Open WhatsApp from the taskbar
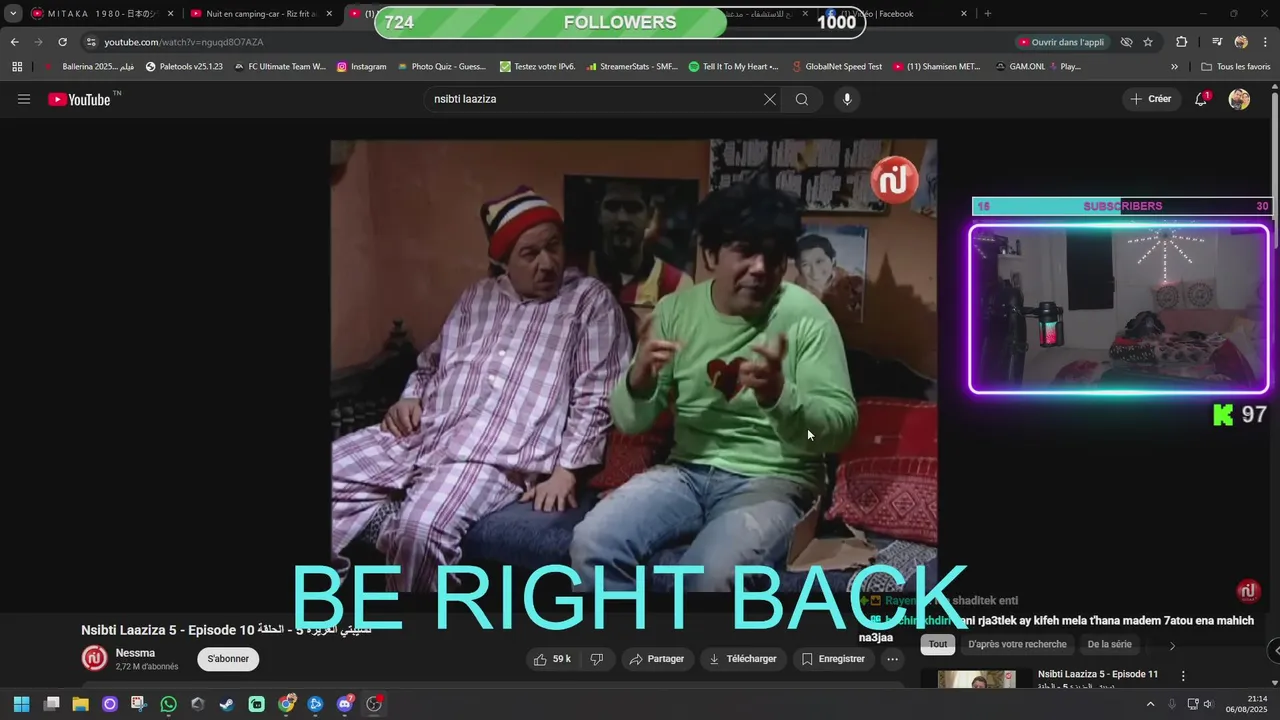This screenshot has height=720, width=1280. point(168,704)
